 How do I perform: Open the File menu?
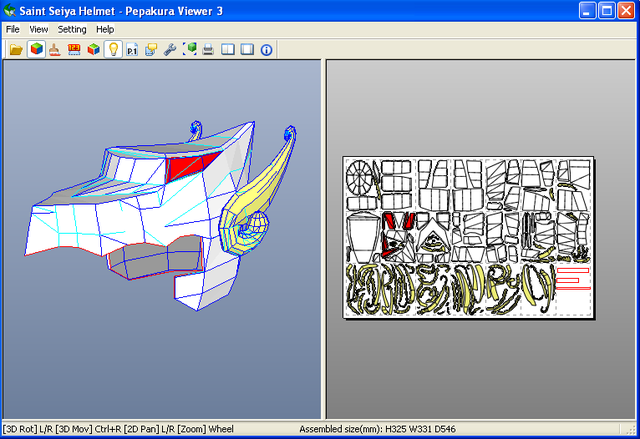13,29
